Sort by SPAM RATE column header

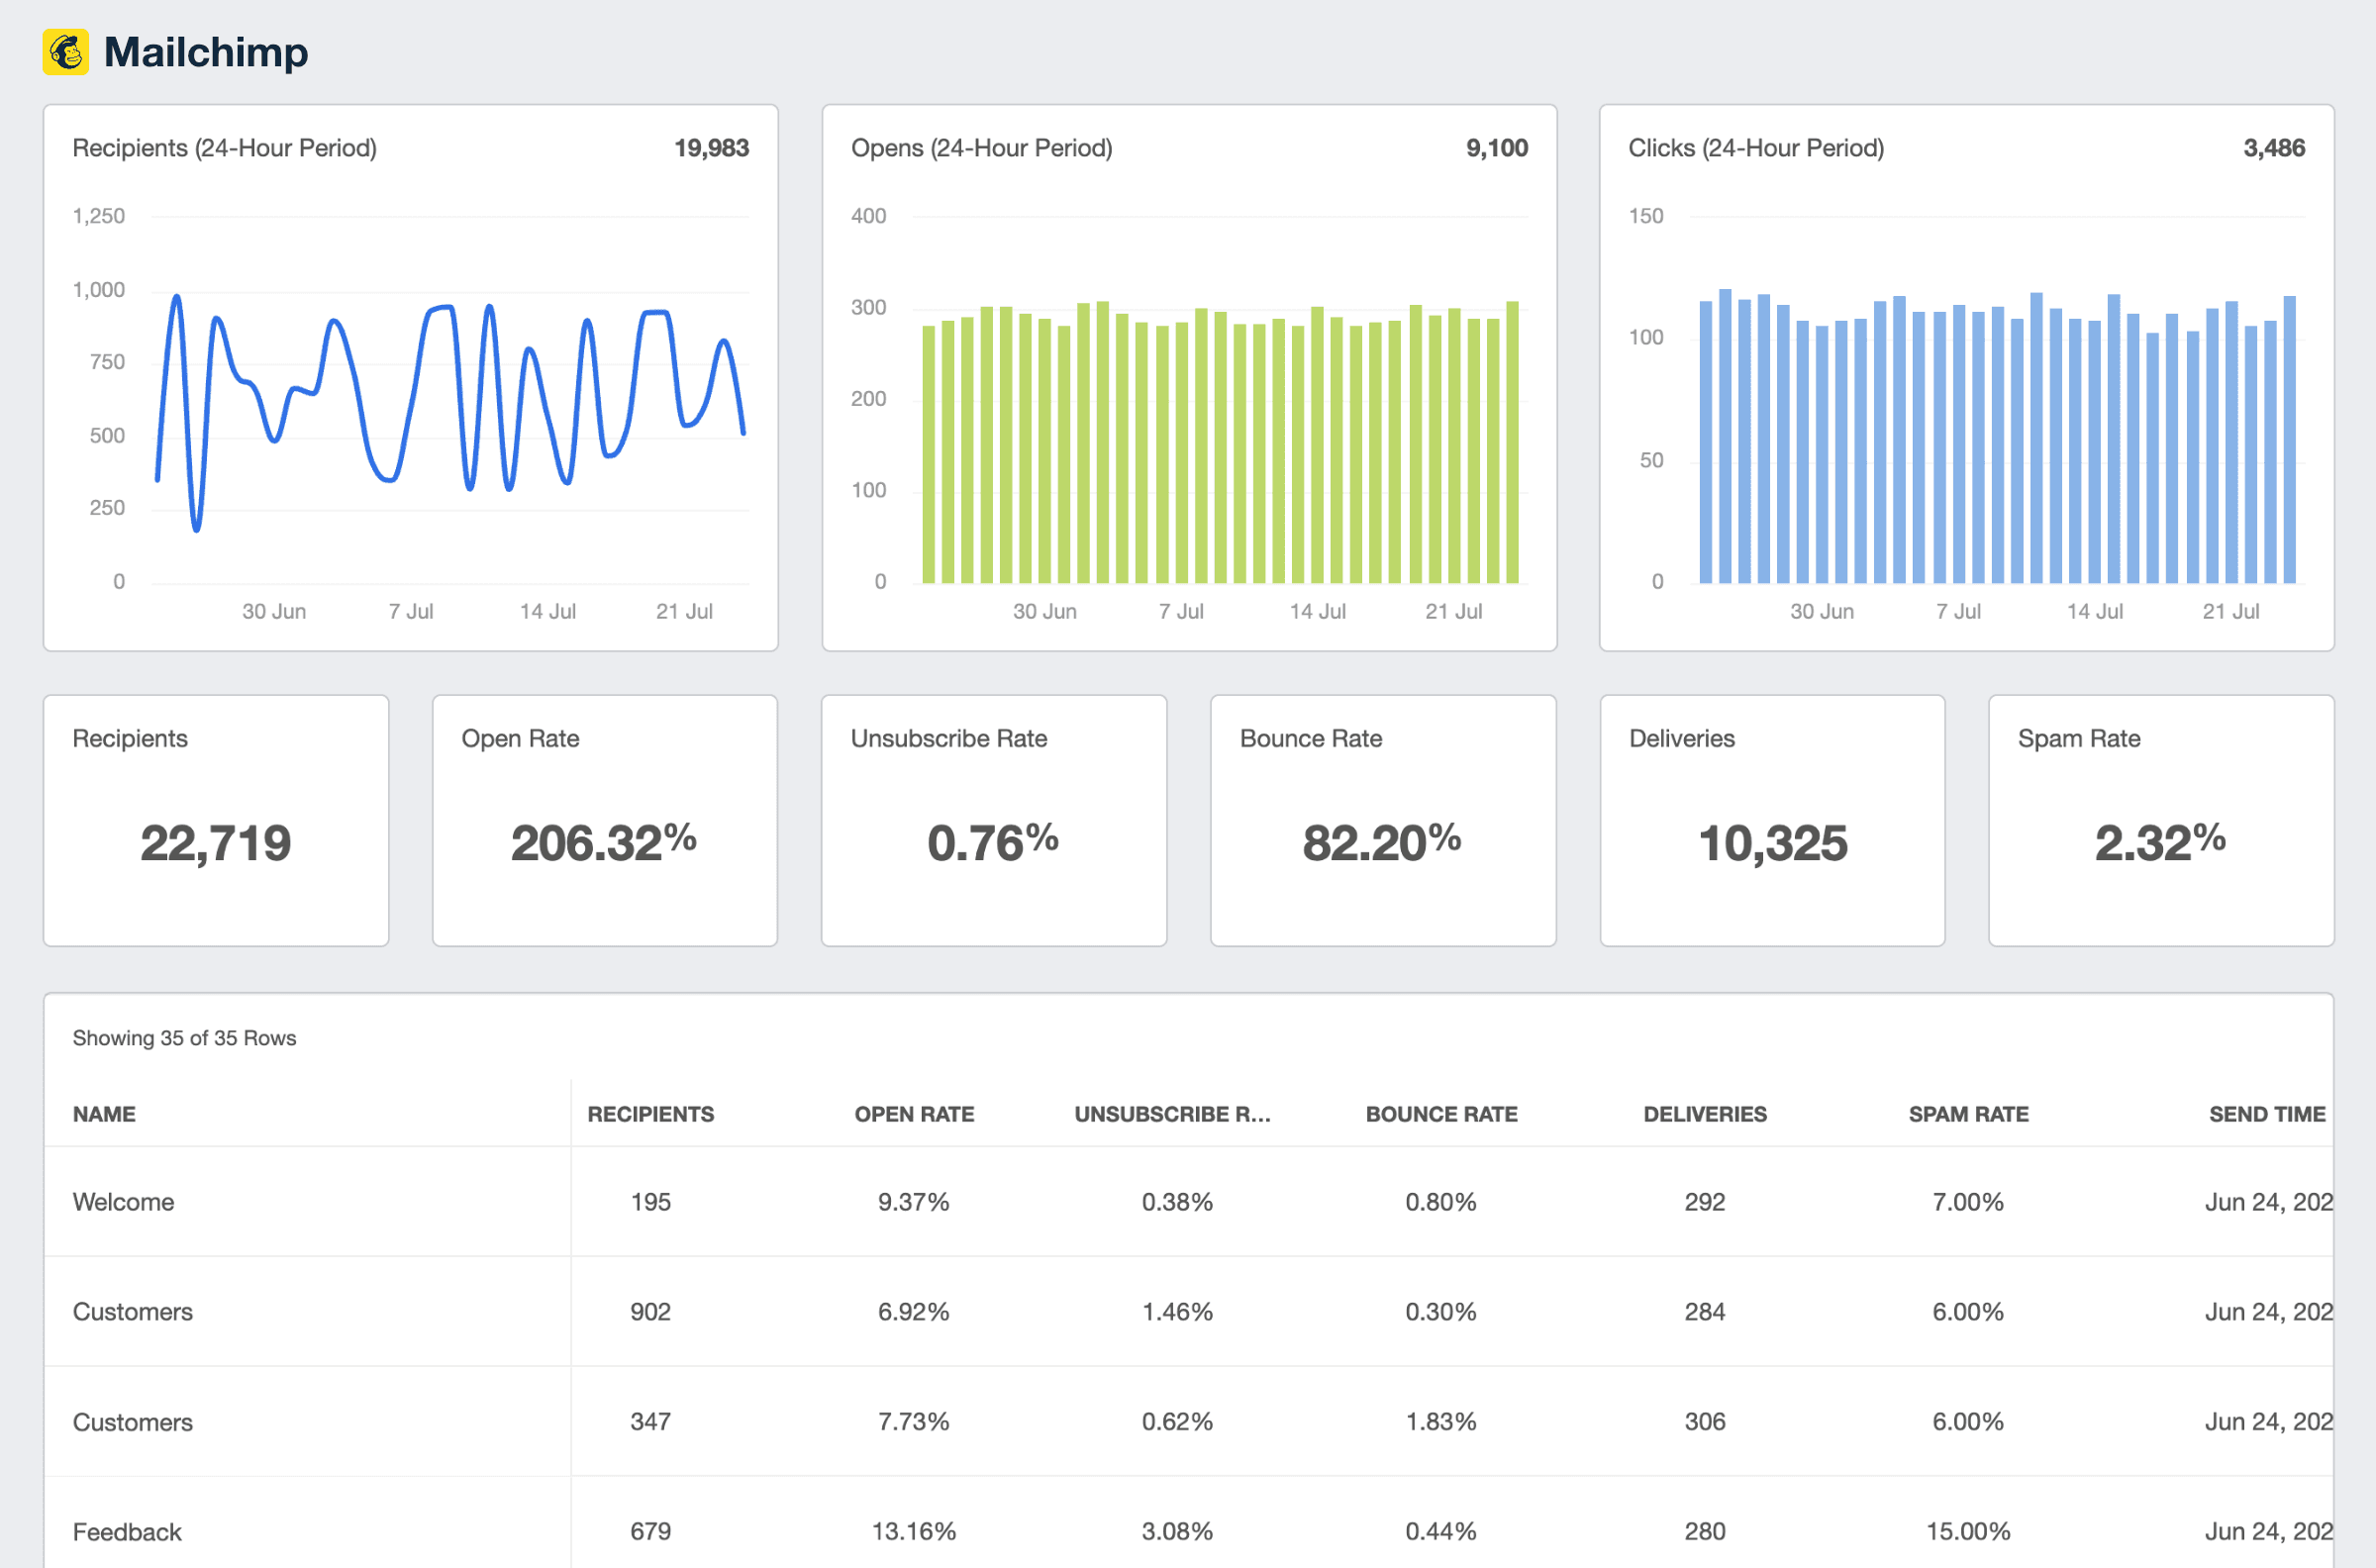(x=1967, y=1114)
